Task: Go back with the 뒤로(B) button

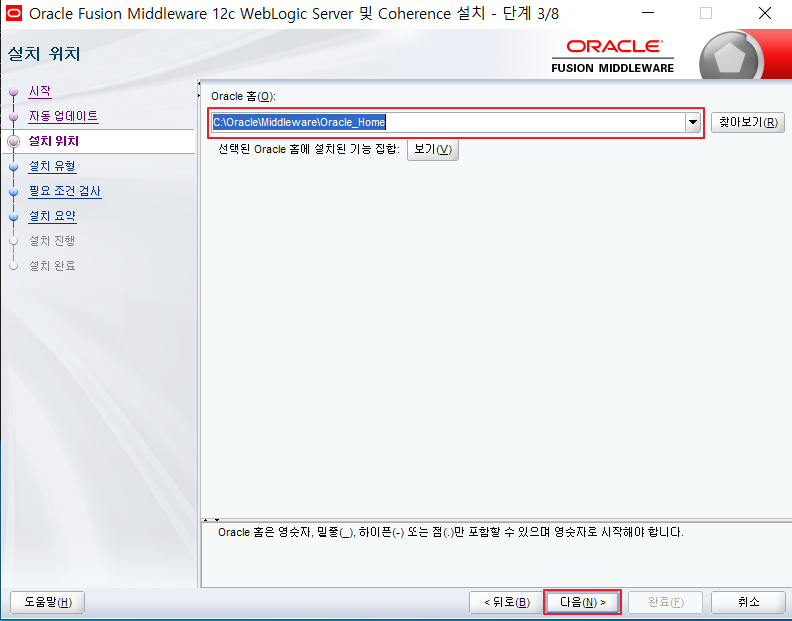Action: 506,602
